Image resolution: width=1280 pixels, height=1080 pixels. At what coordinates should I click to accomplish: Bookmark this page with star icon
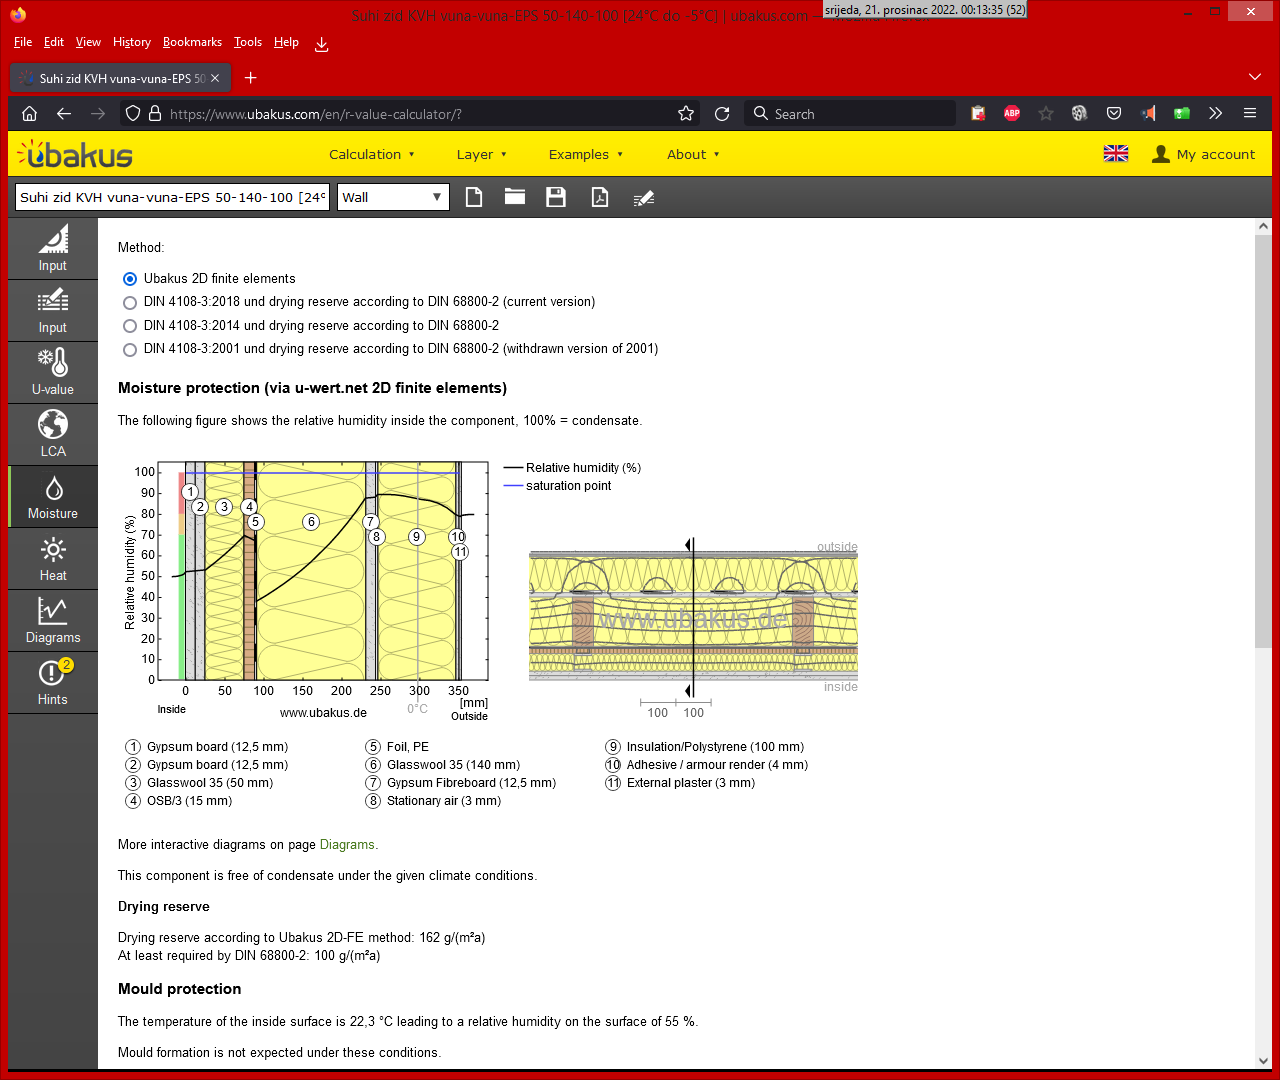(686, 114)
